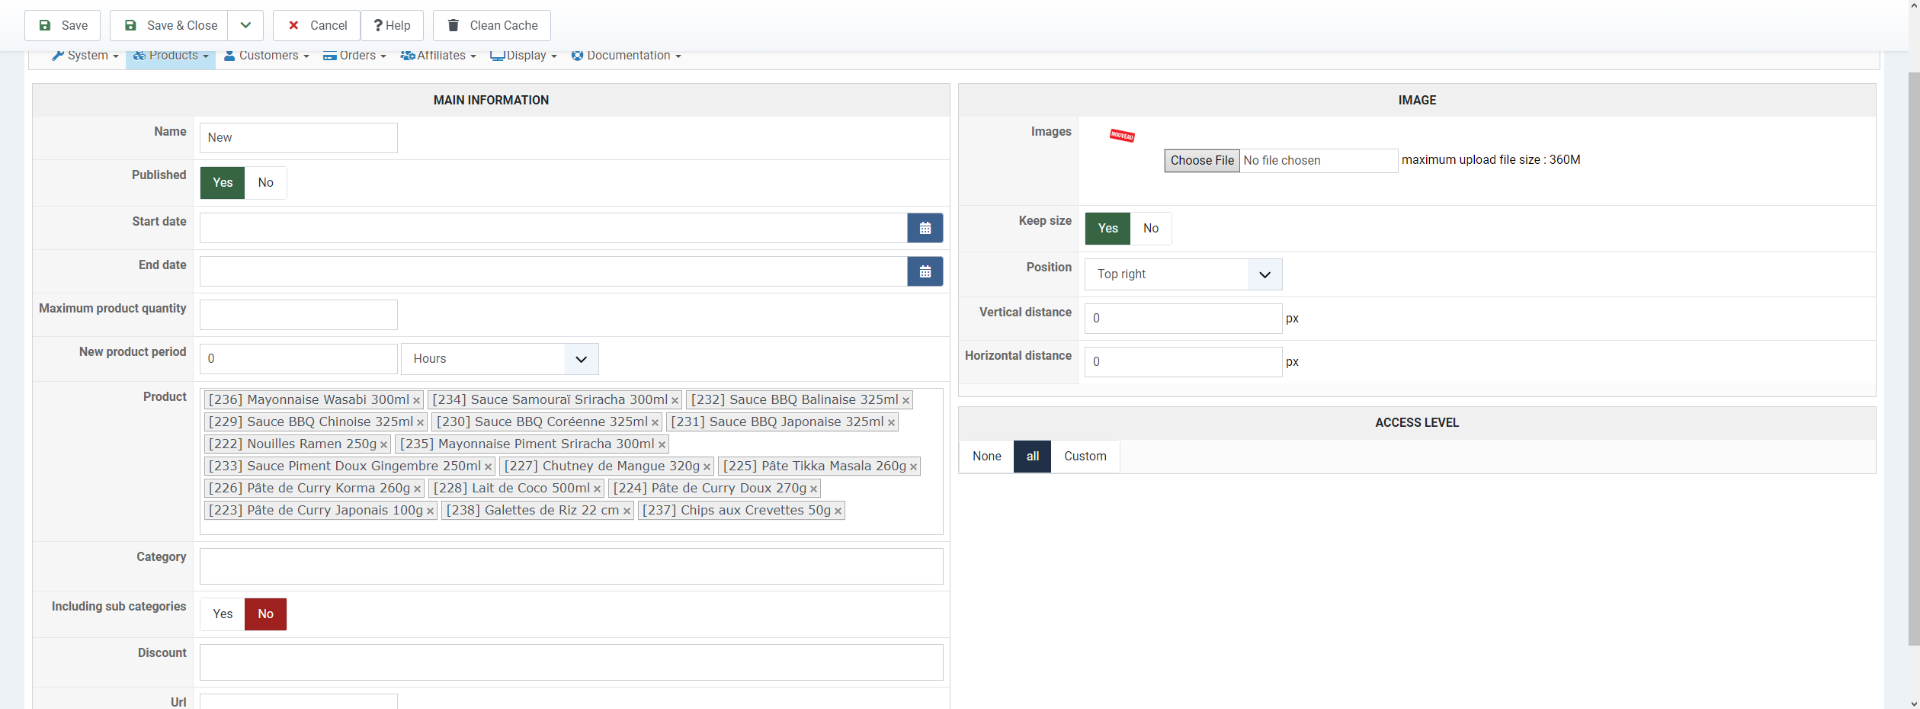This screenshot has width=1920, height=709.
Task: Remove Pâte Tikka Masala 260g tag
Action: tap(913, 466)
